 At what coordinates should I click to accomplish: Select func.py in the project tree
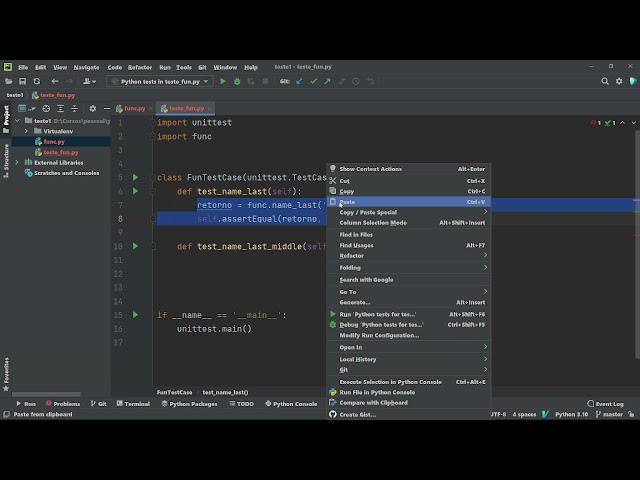point(54,142)
